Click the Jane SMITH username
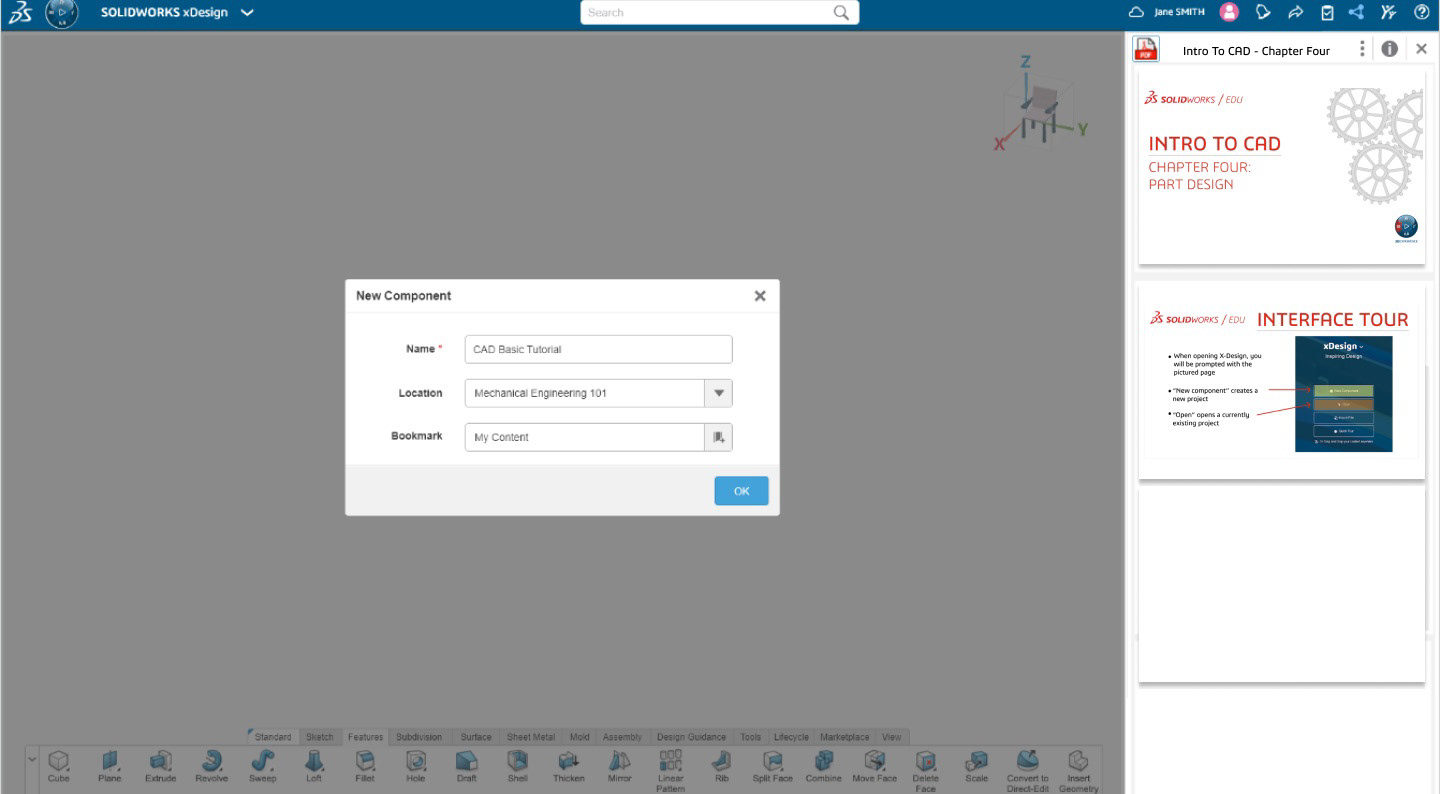The height and width of the screenshot is (794, 1440). pyautogui.click(x=1180, y=13)
